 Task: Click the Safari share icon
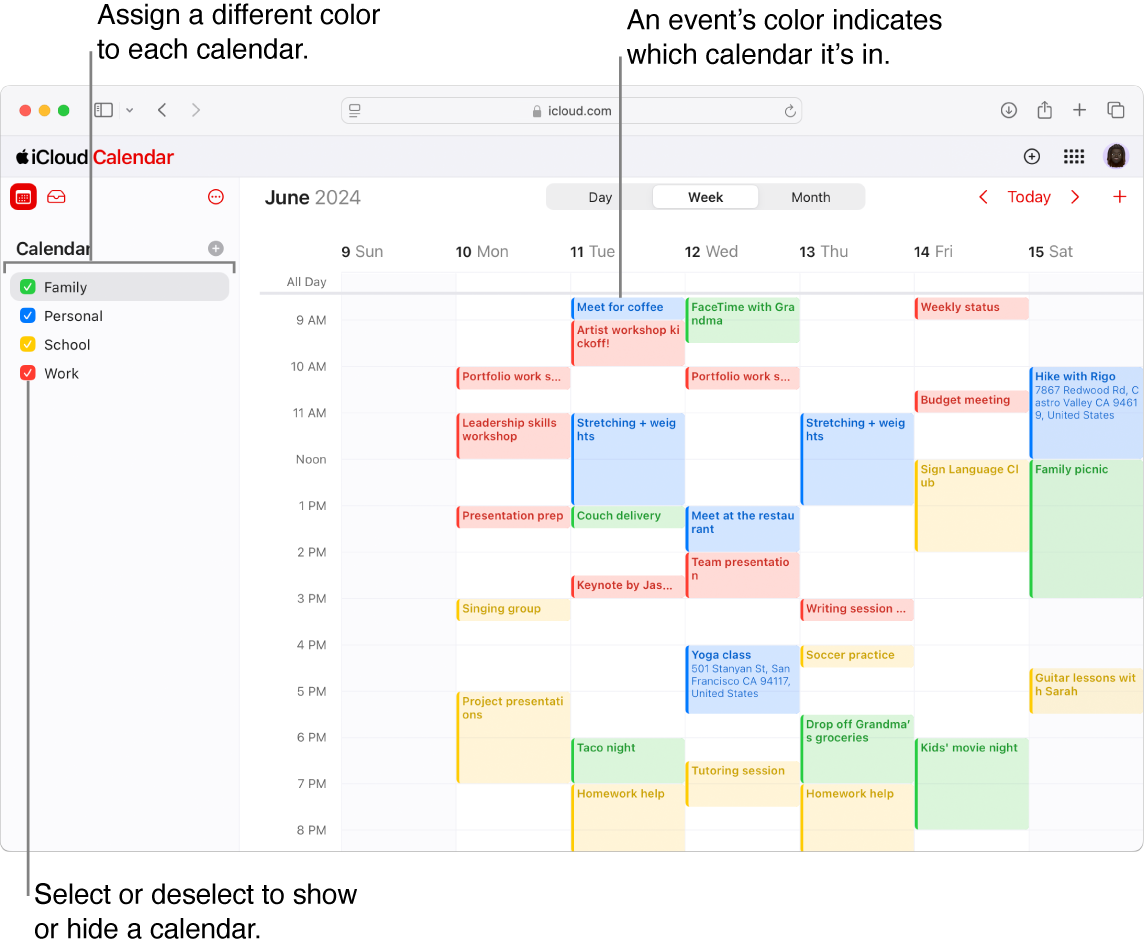click(x=1045, y=110)
